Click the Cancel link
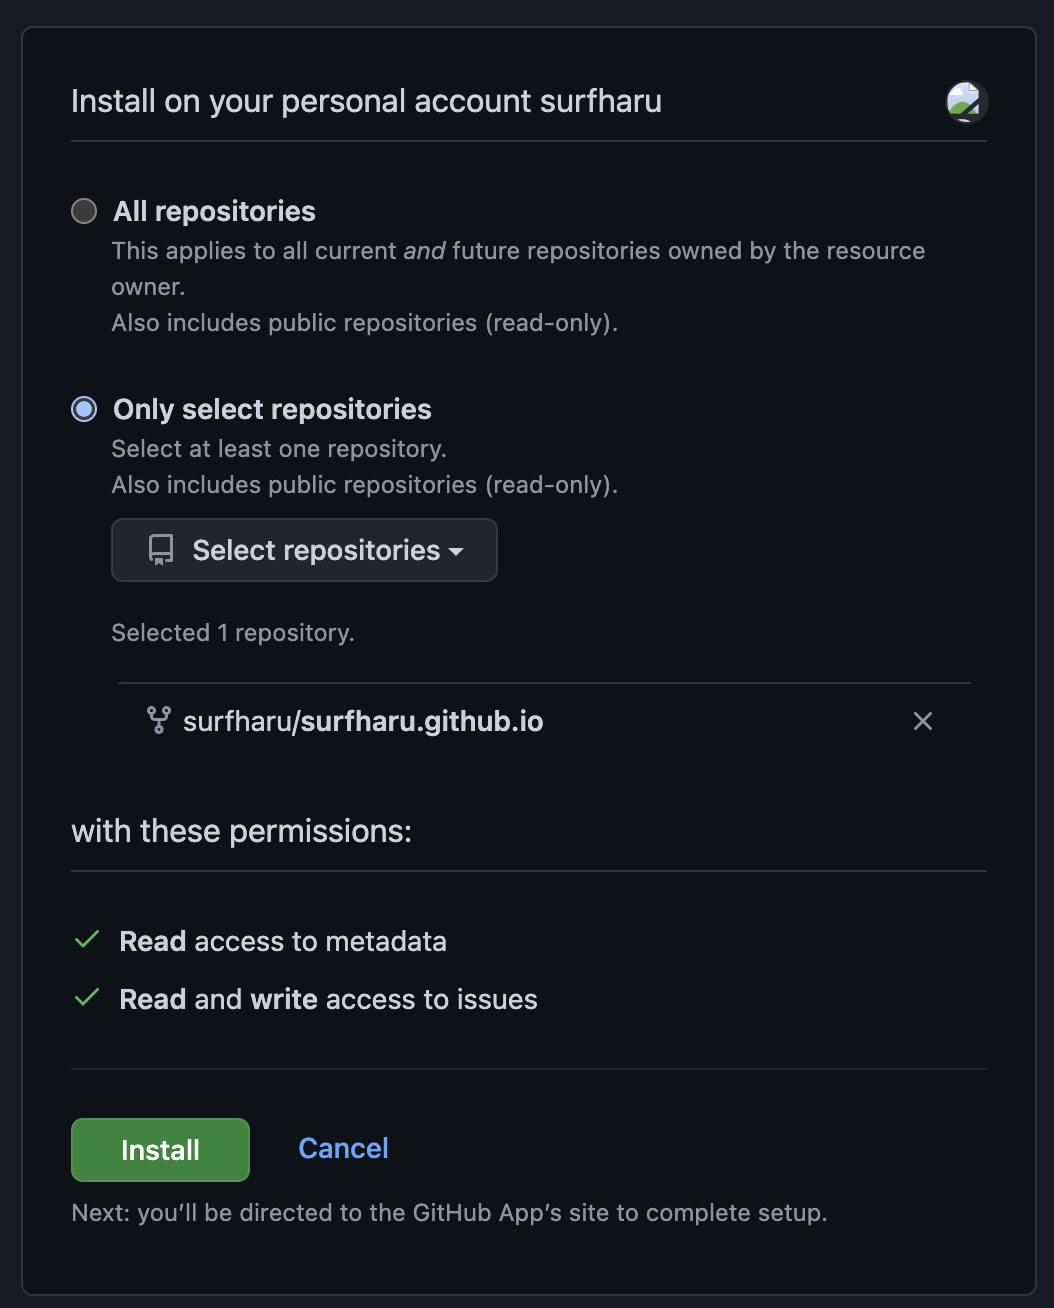The height and width of the screenshot is (1308, 1054). pyautogui.click(x=343, y=1148)
